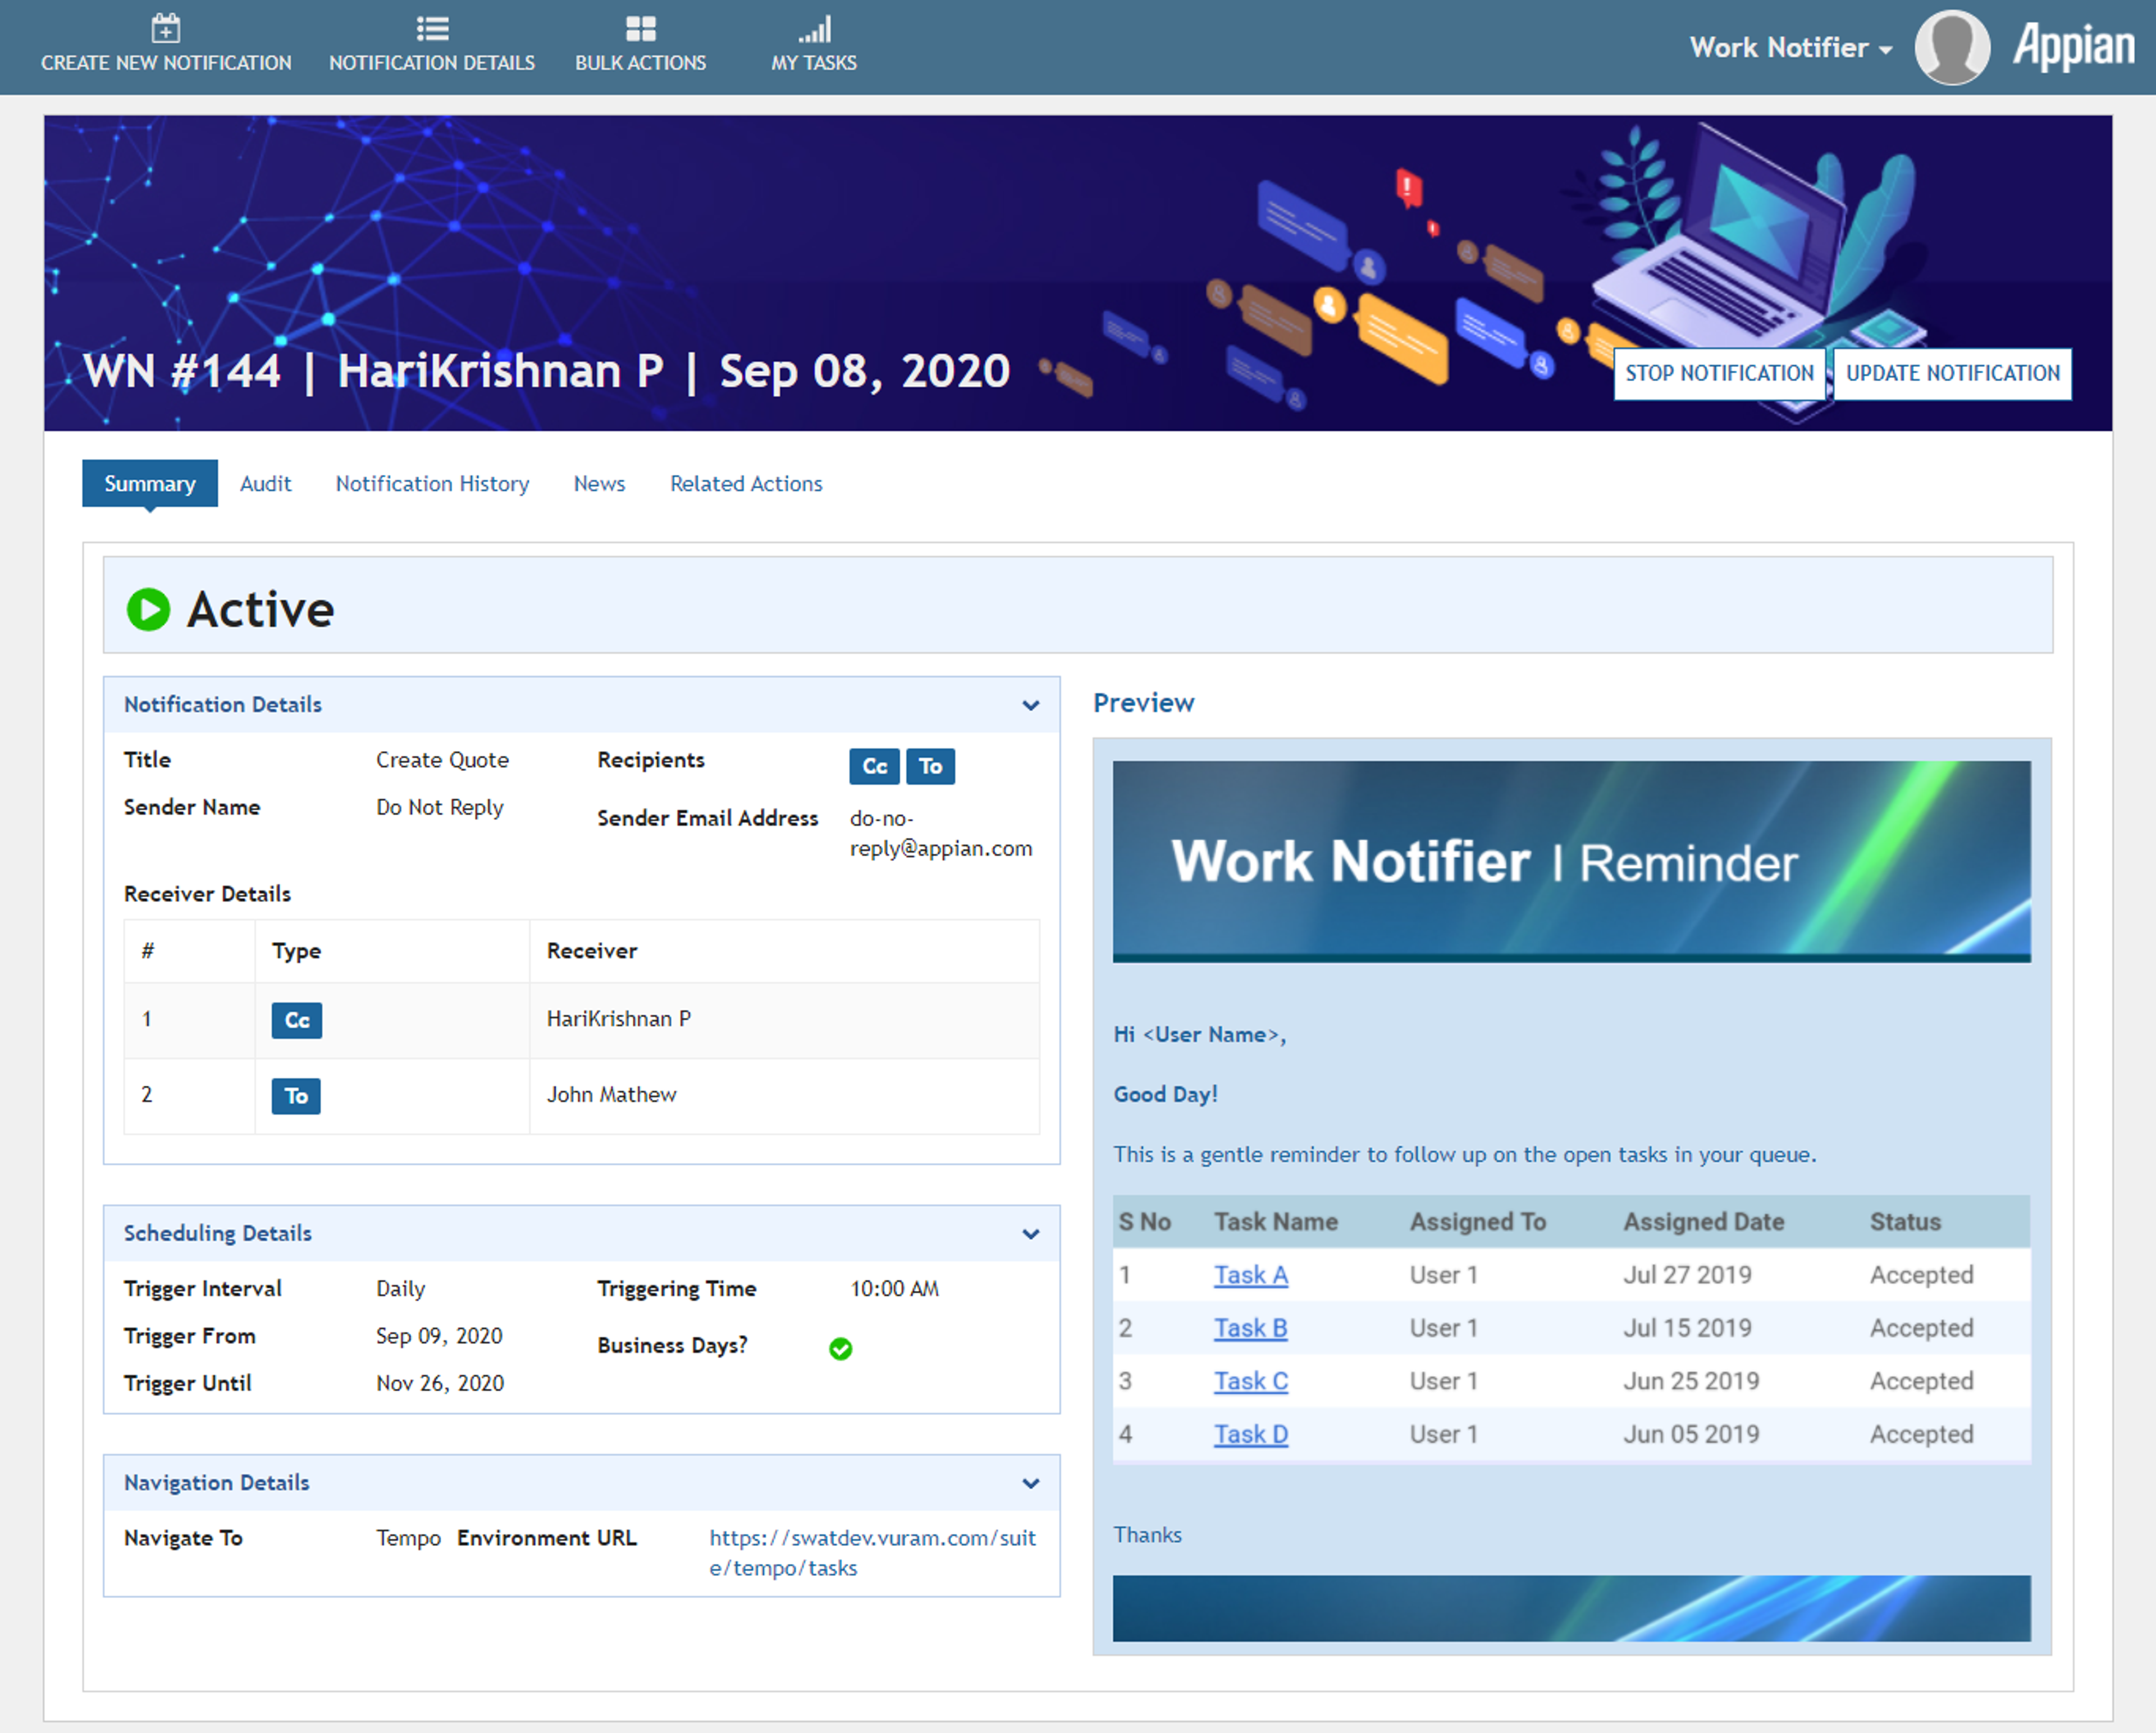Viewport: 2156px width, 1733px height.
Task: Click the Bulk Actions grid icon
Action: (640, 28)
